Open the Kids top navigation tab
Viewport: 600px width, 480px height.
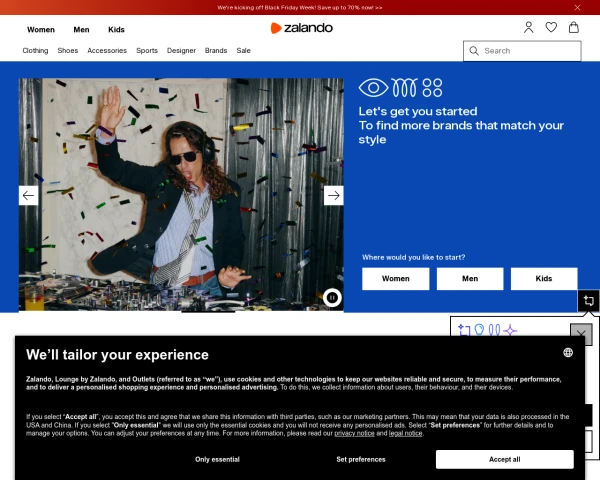pos(116,30)
